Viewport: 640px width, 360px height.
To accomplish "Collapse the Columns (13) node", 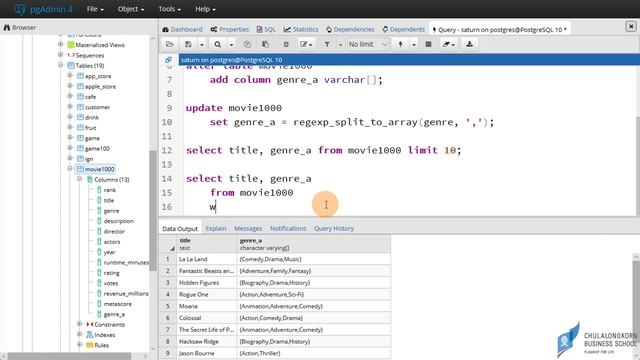I will click(x=80, y=179).
